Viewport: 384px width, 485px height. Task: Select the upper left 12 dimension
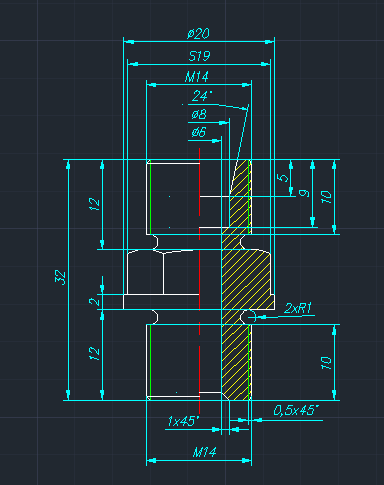[94, 204]
